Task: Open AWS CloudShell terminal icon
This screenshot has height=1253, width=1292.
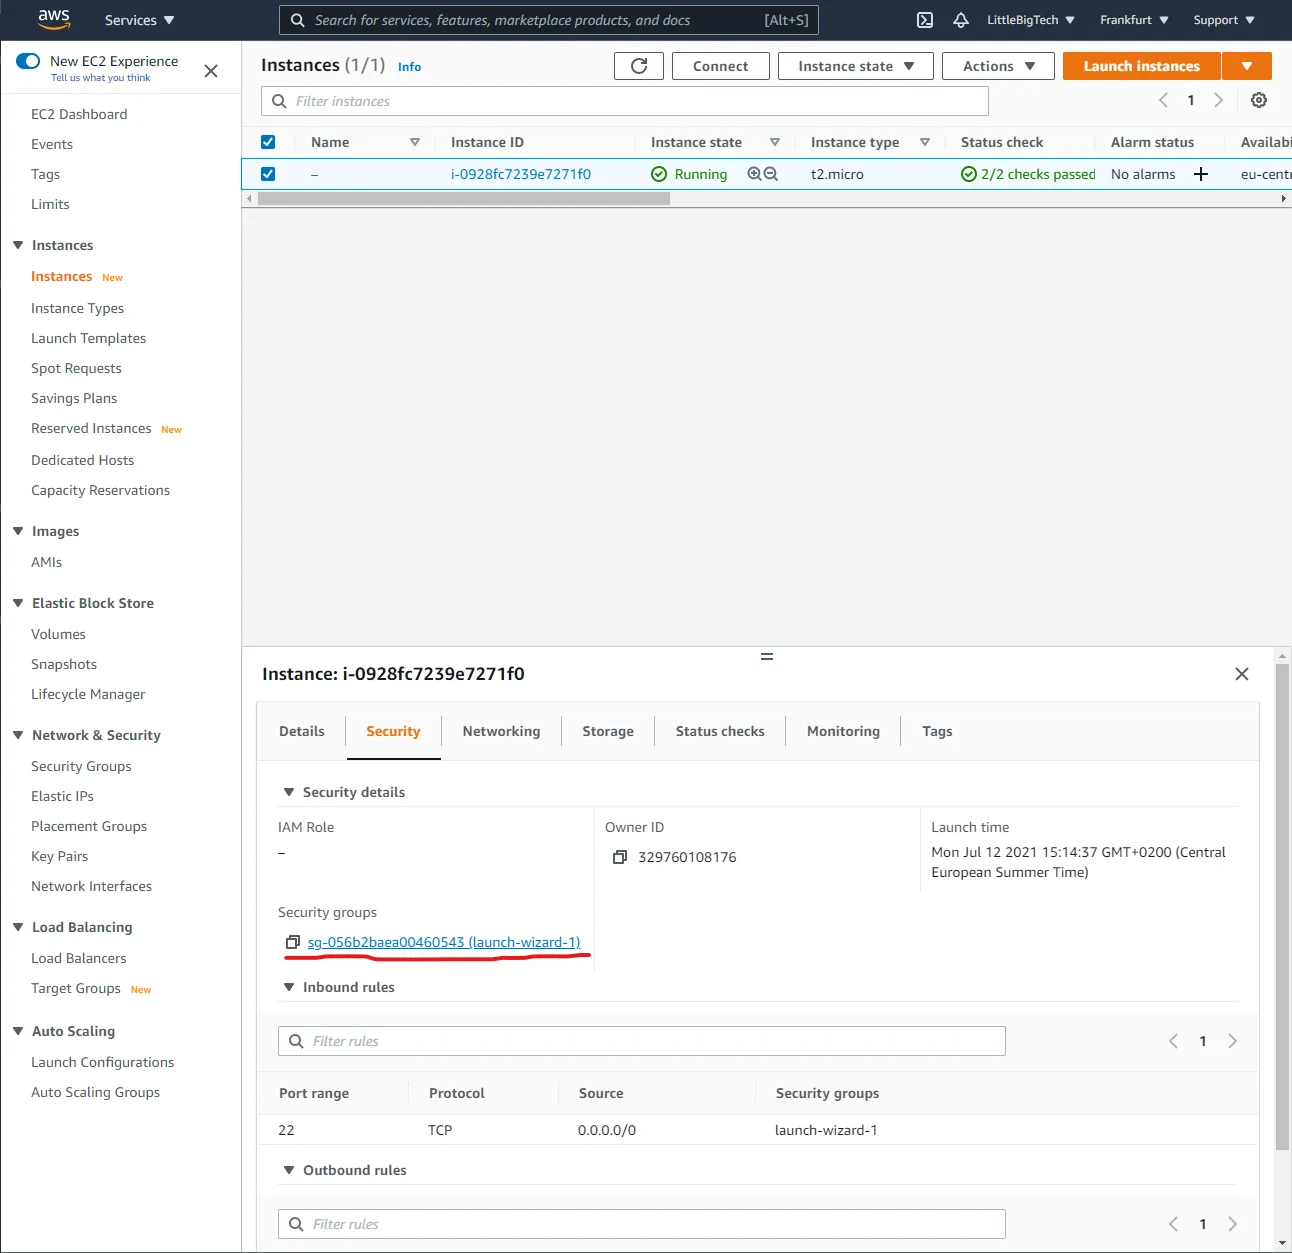Action: [x=925, y=20]
